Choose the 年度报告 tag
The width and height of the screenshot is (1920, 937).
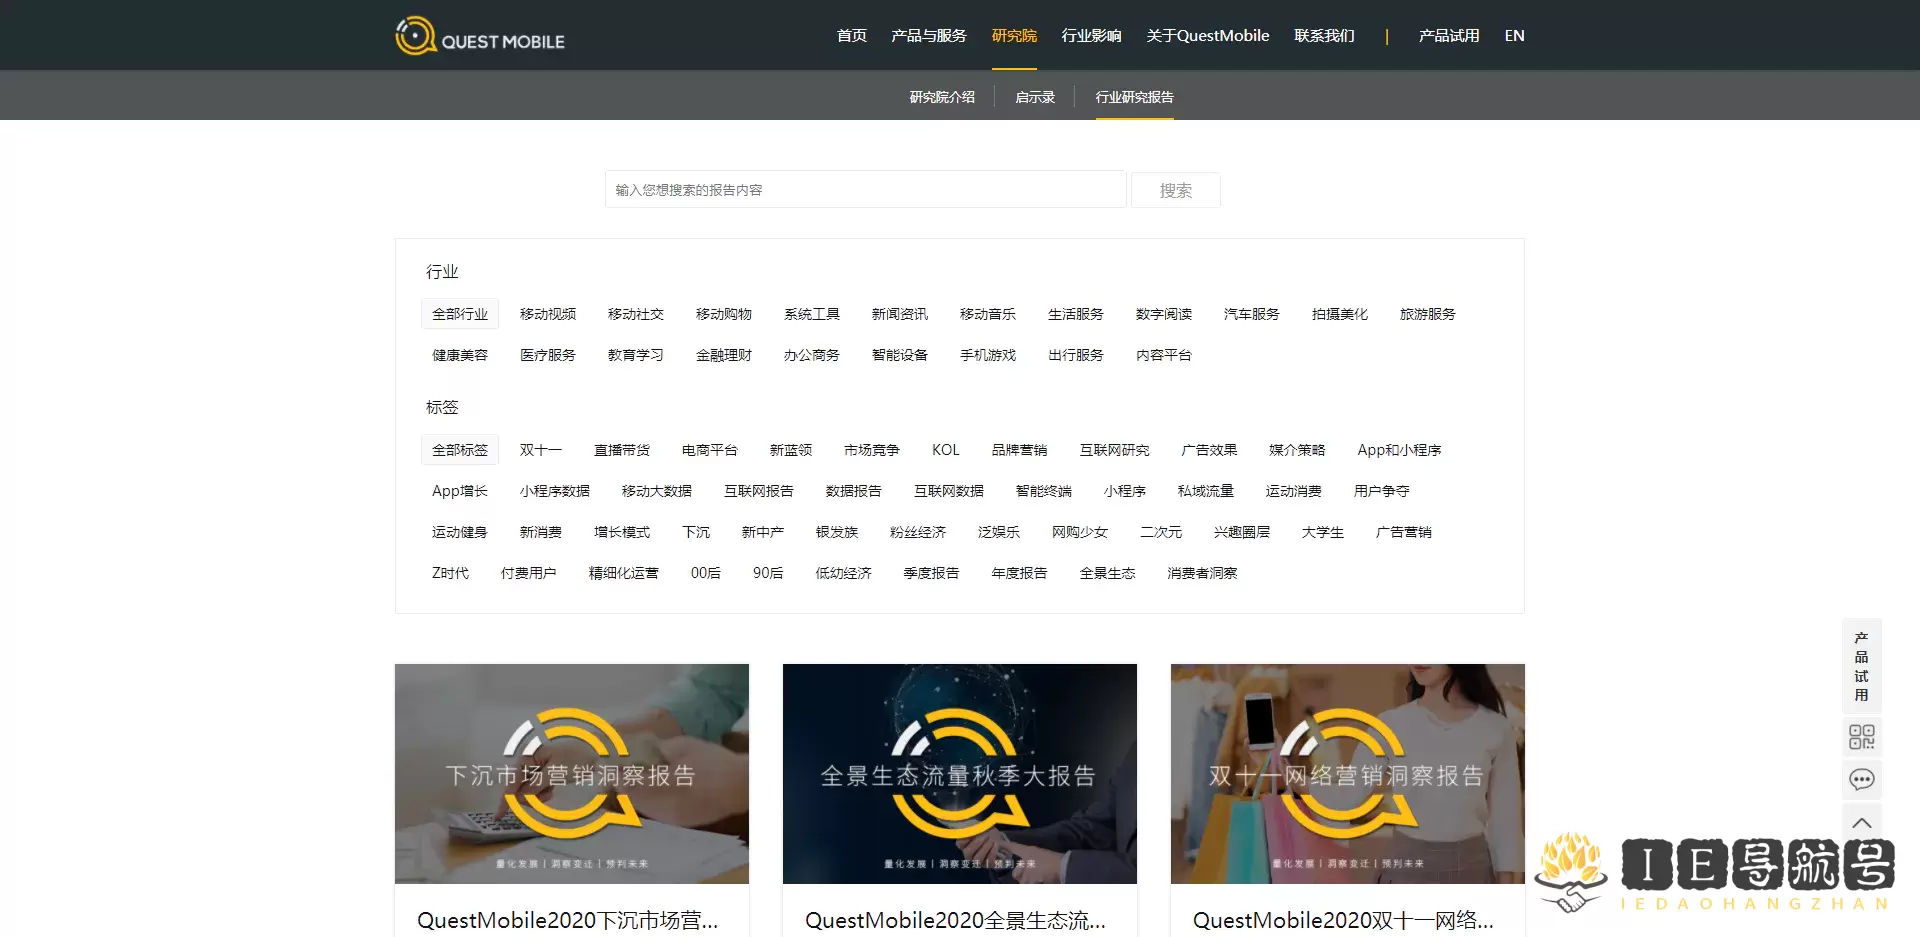tap(1020, 573)
